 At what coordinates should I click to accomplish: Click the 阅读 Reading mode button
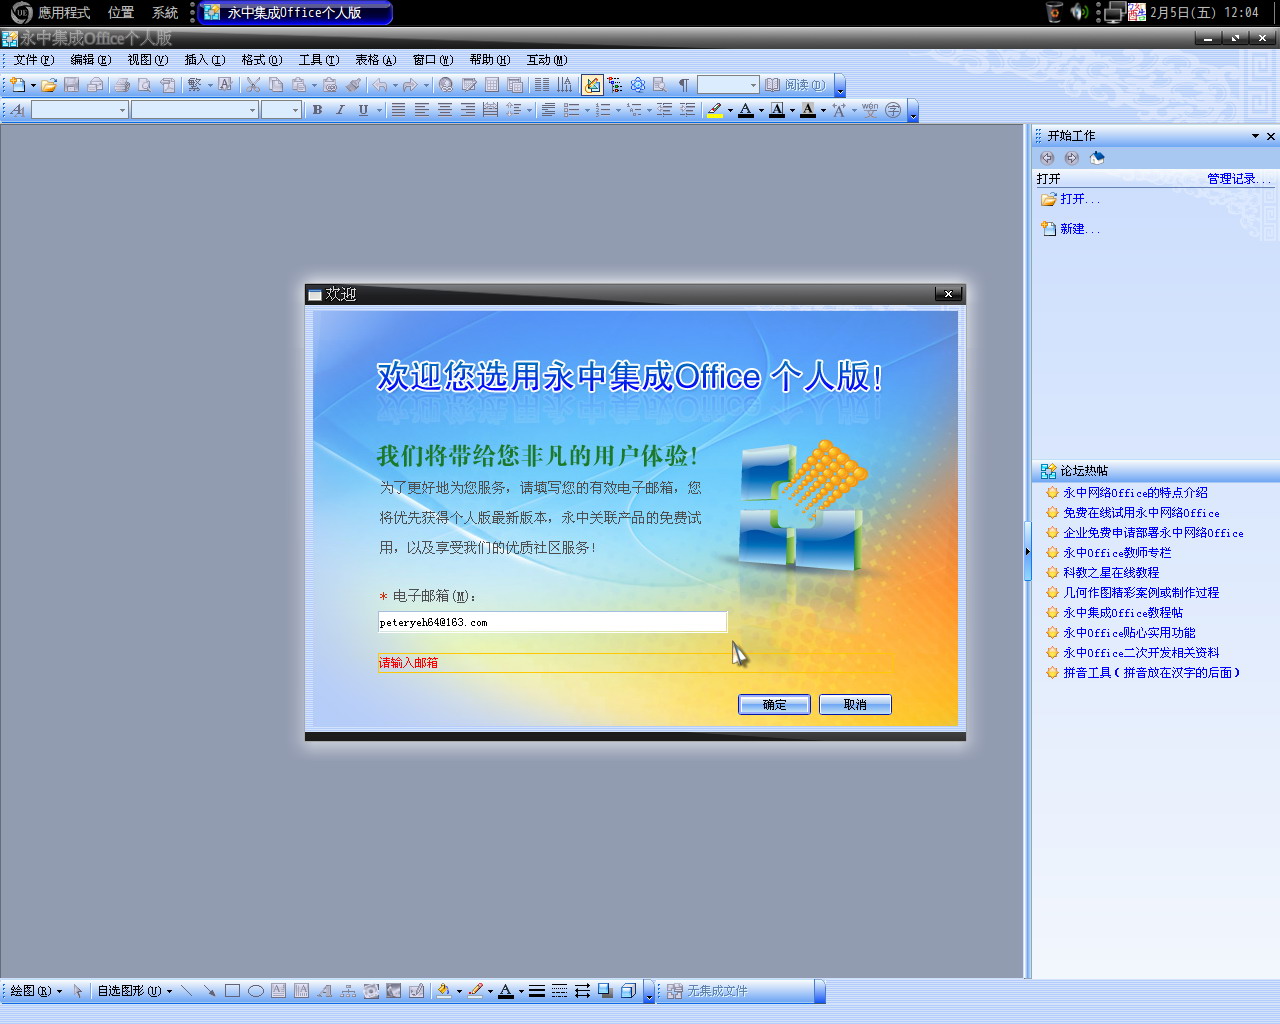[795, 85]
